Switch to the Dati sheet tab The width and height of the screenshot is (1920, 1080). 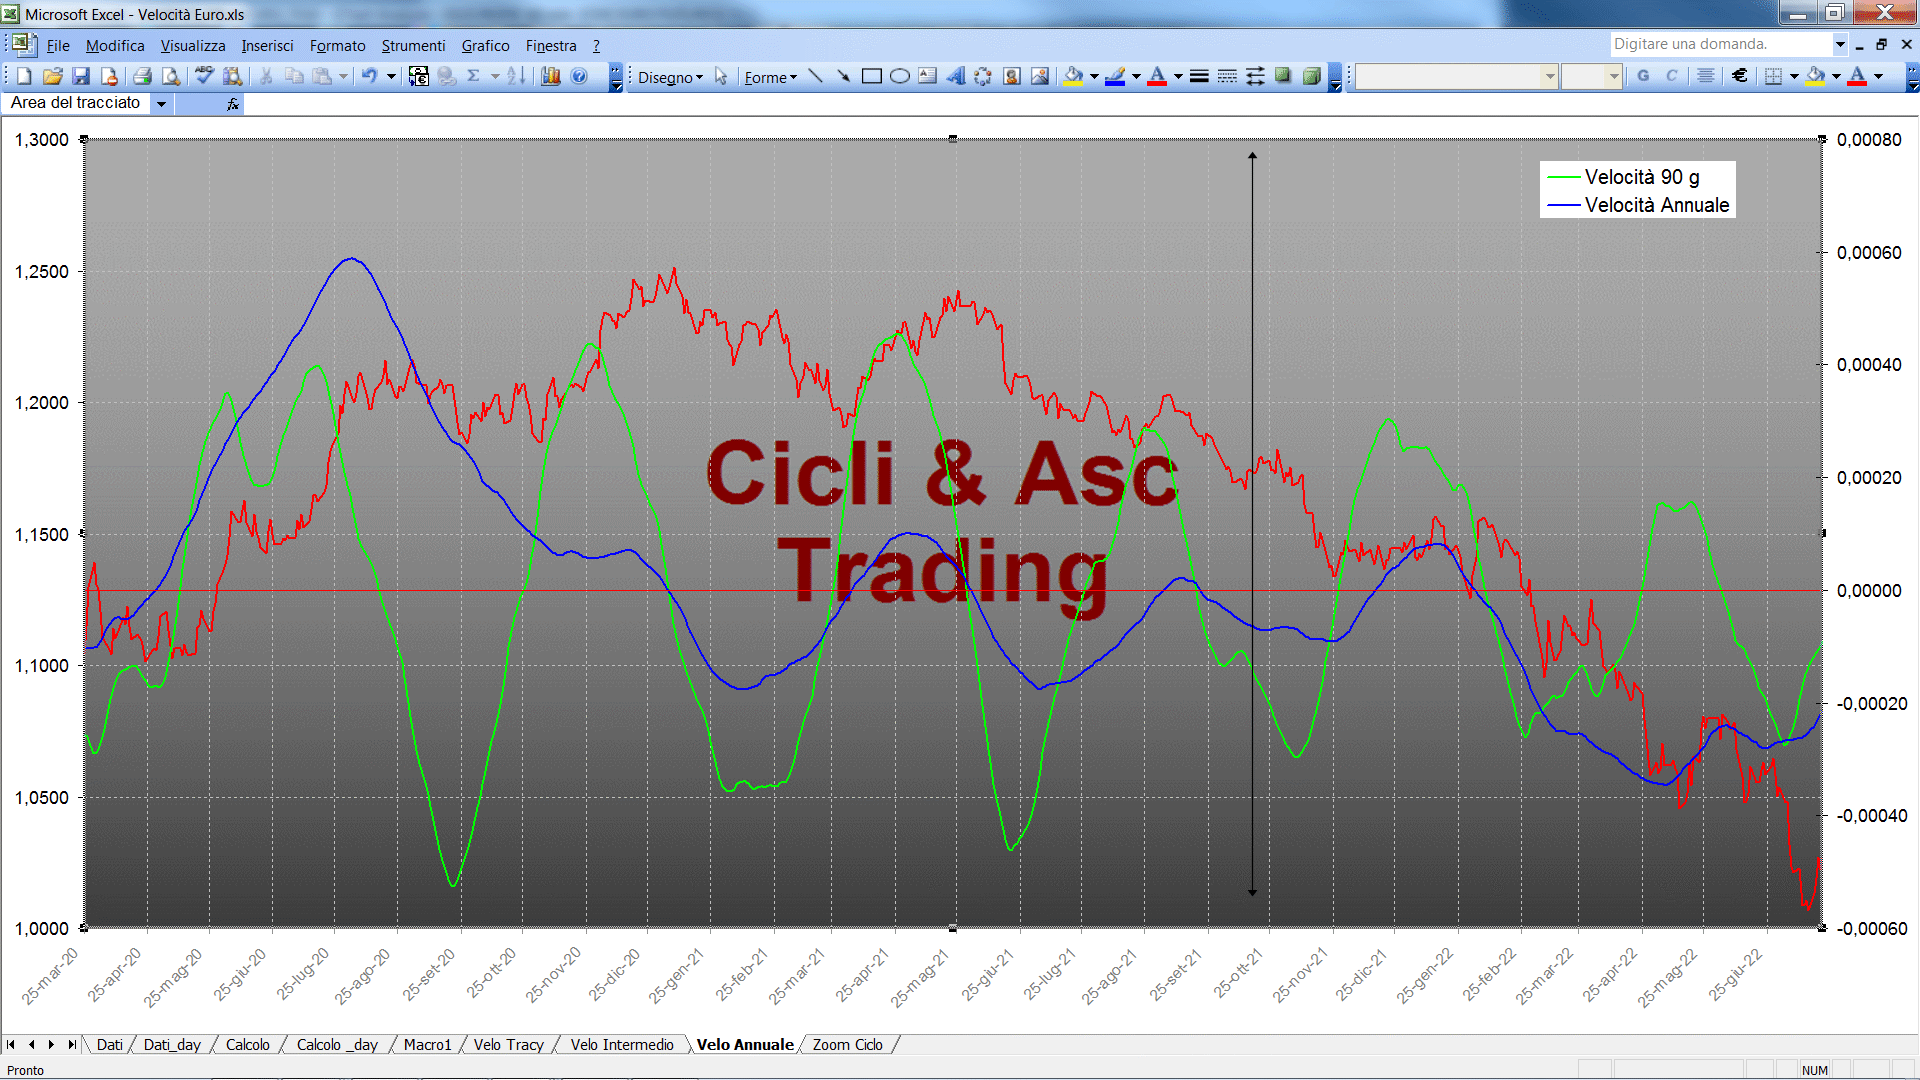[x=109, y=1045]
